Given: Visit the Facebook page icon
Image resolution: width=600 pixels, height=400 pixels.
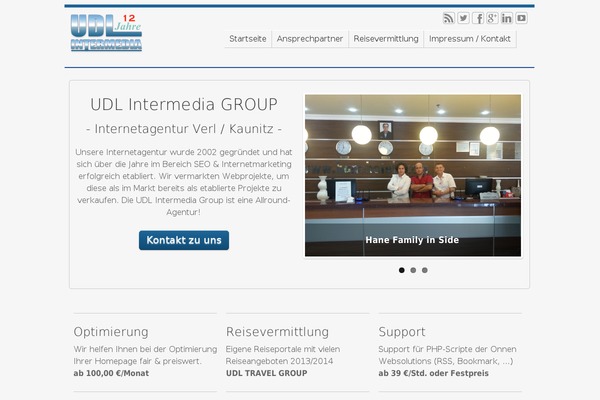Looking at the screenshot, I should (478, 18).
